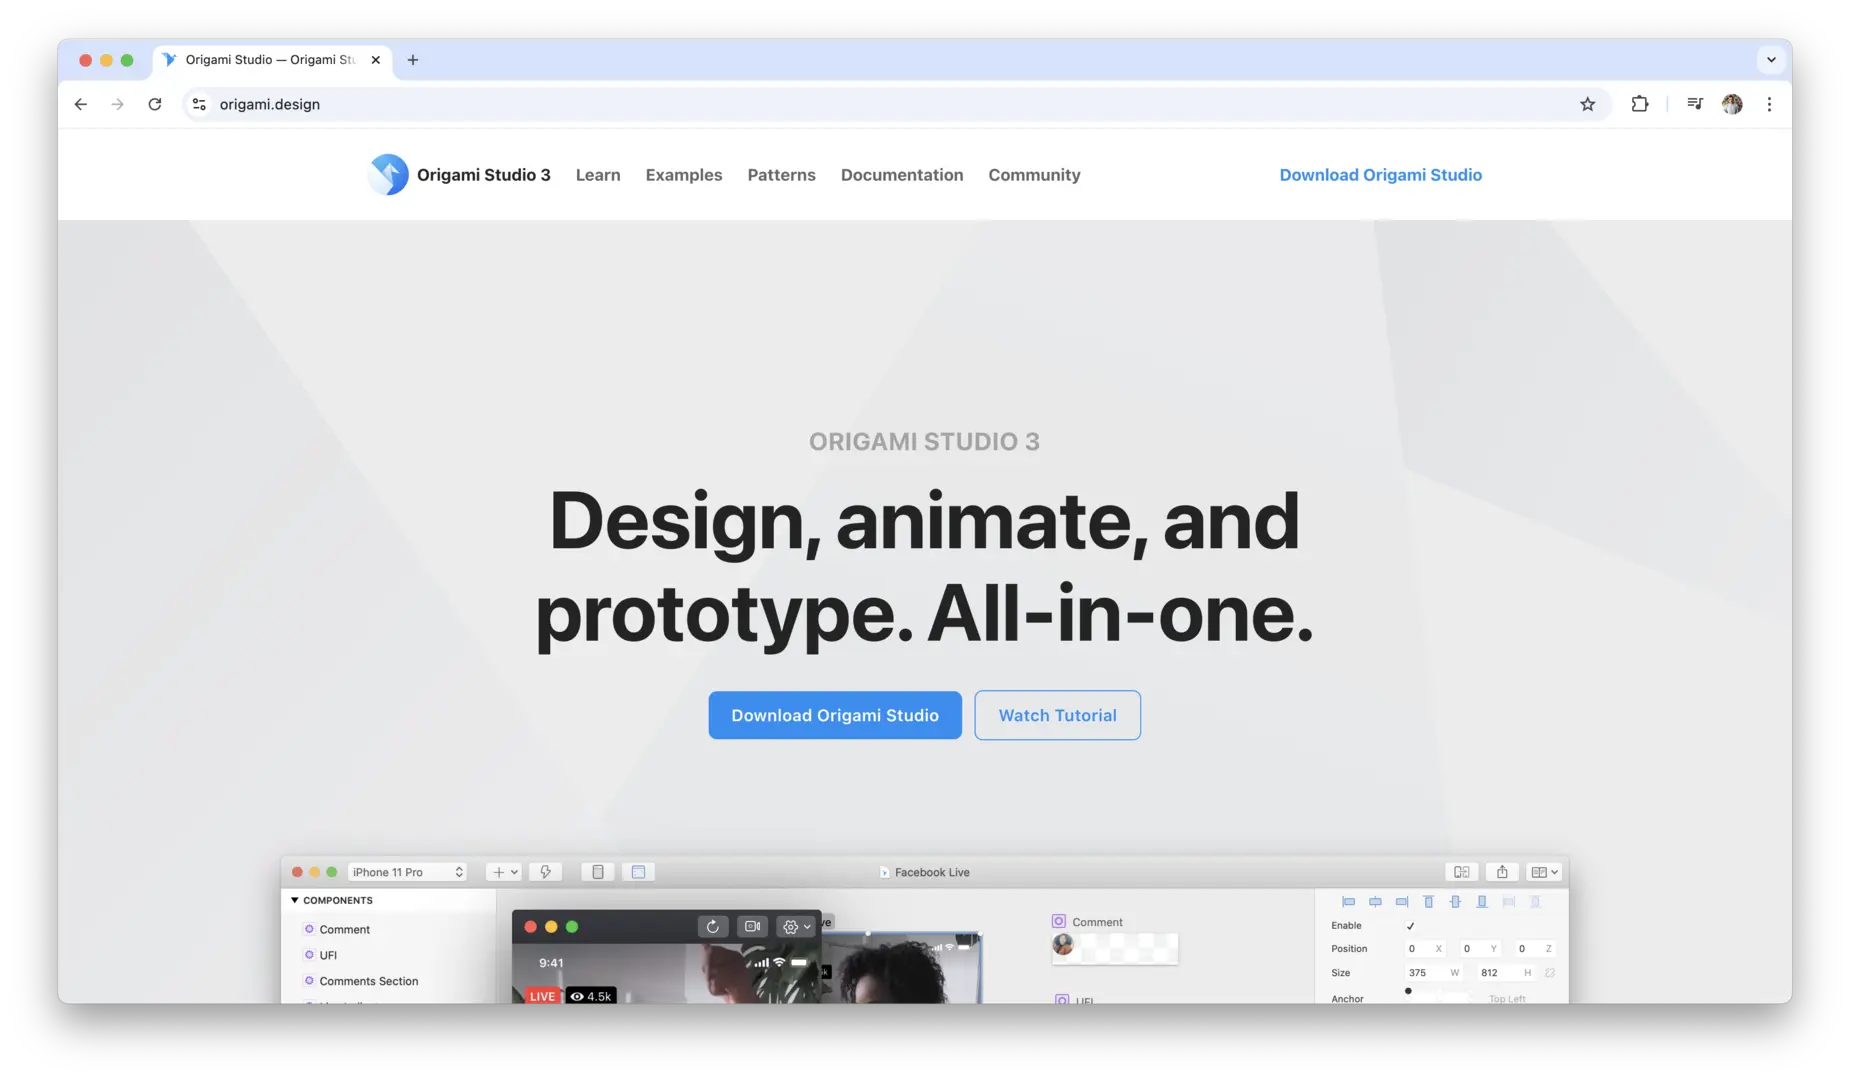Viewport: 1850px width, 1080px height.
Task: Click the Origami bird logo icon
Action: coord(388,175)
